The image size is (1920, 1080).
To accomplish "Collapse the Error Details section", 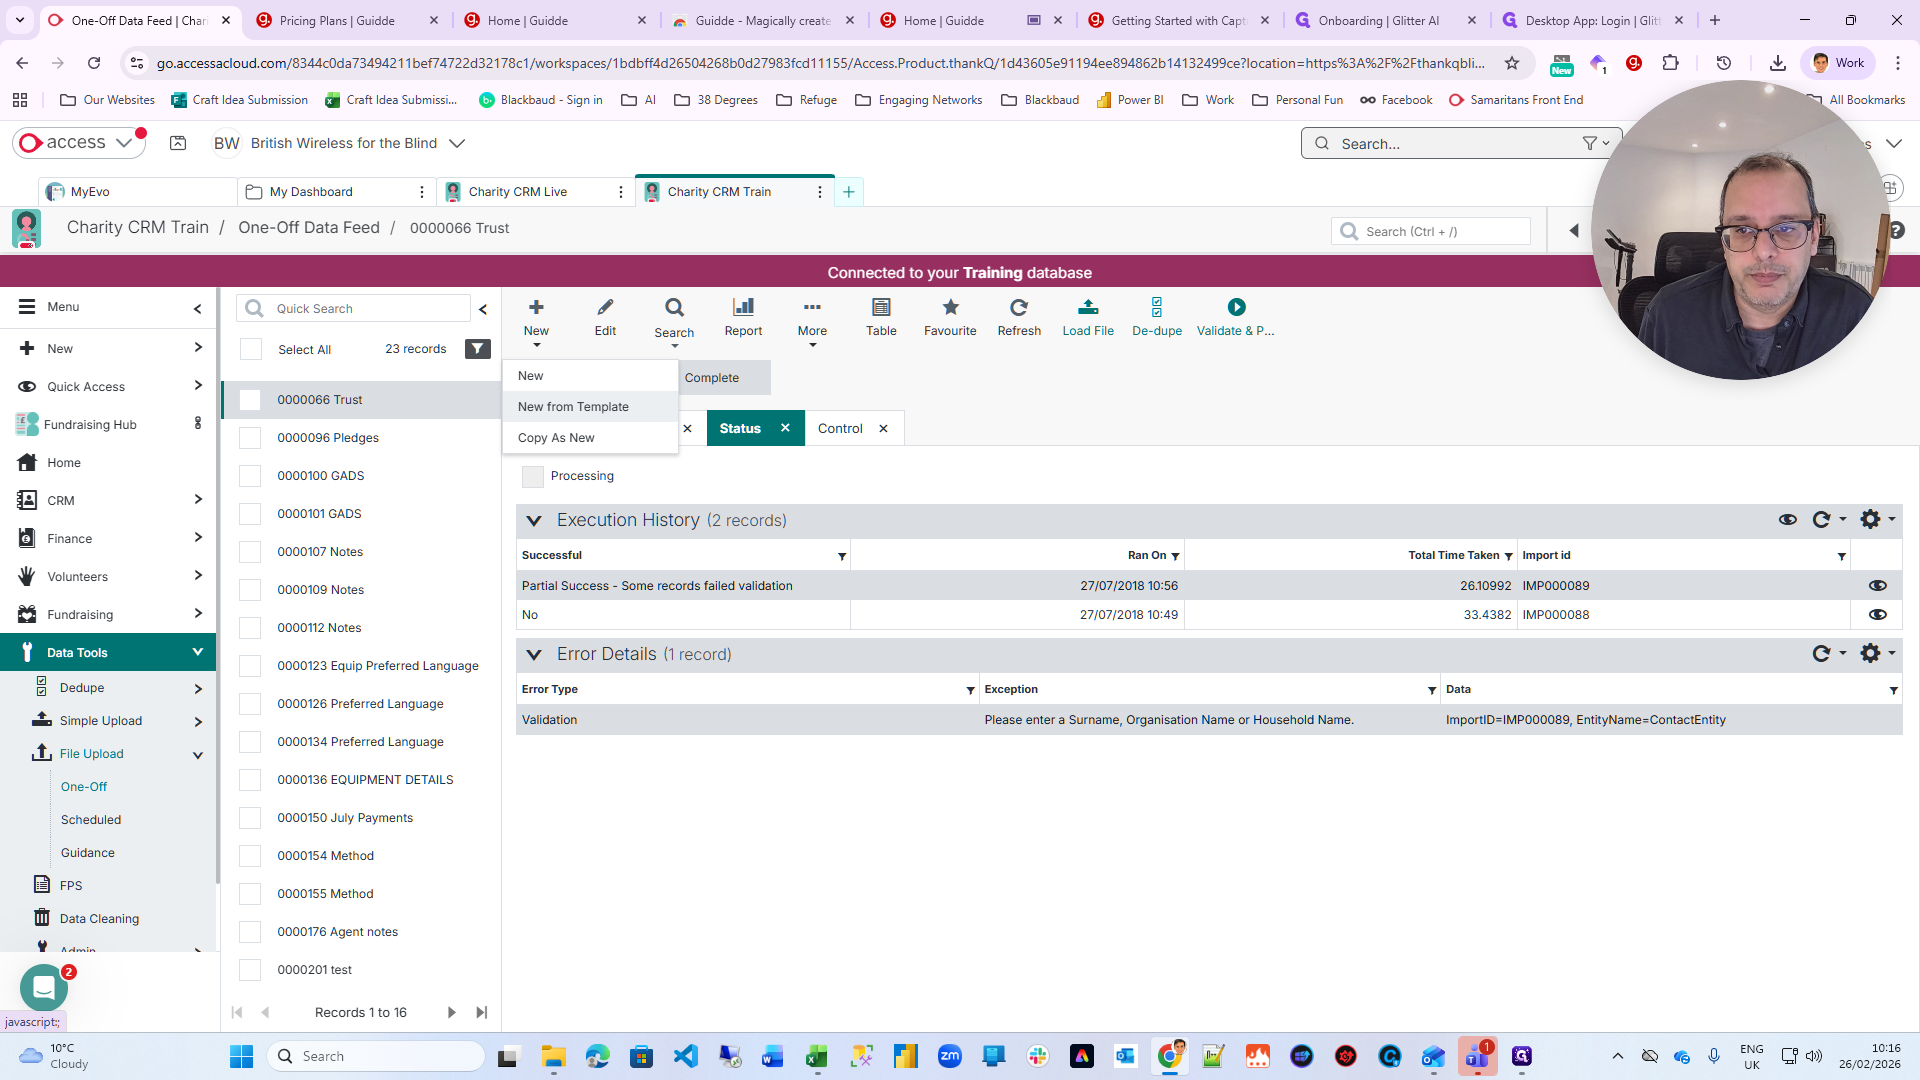I will pos(534,655).
